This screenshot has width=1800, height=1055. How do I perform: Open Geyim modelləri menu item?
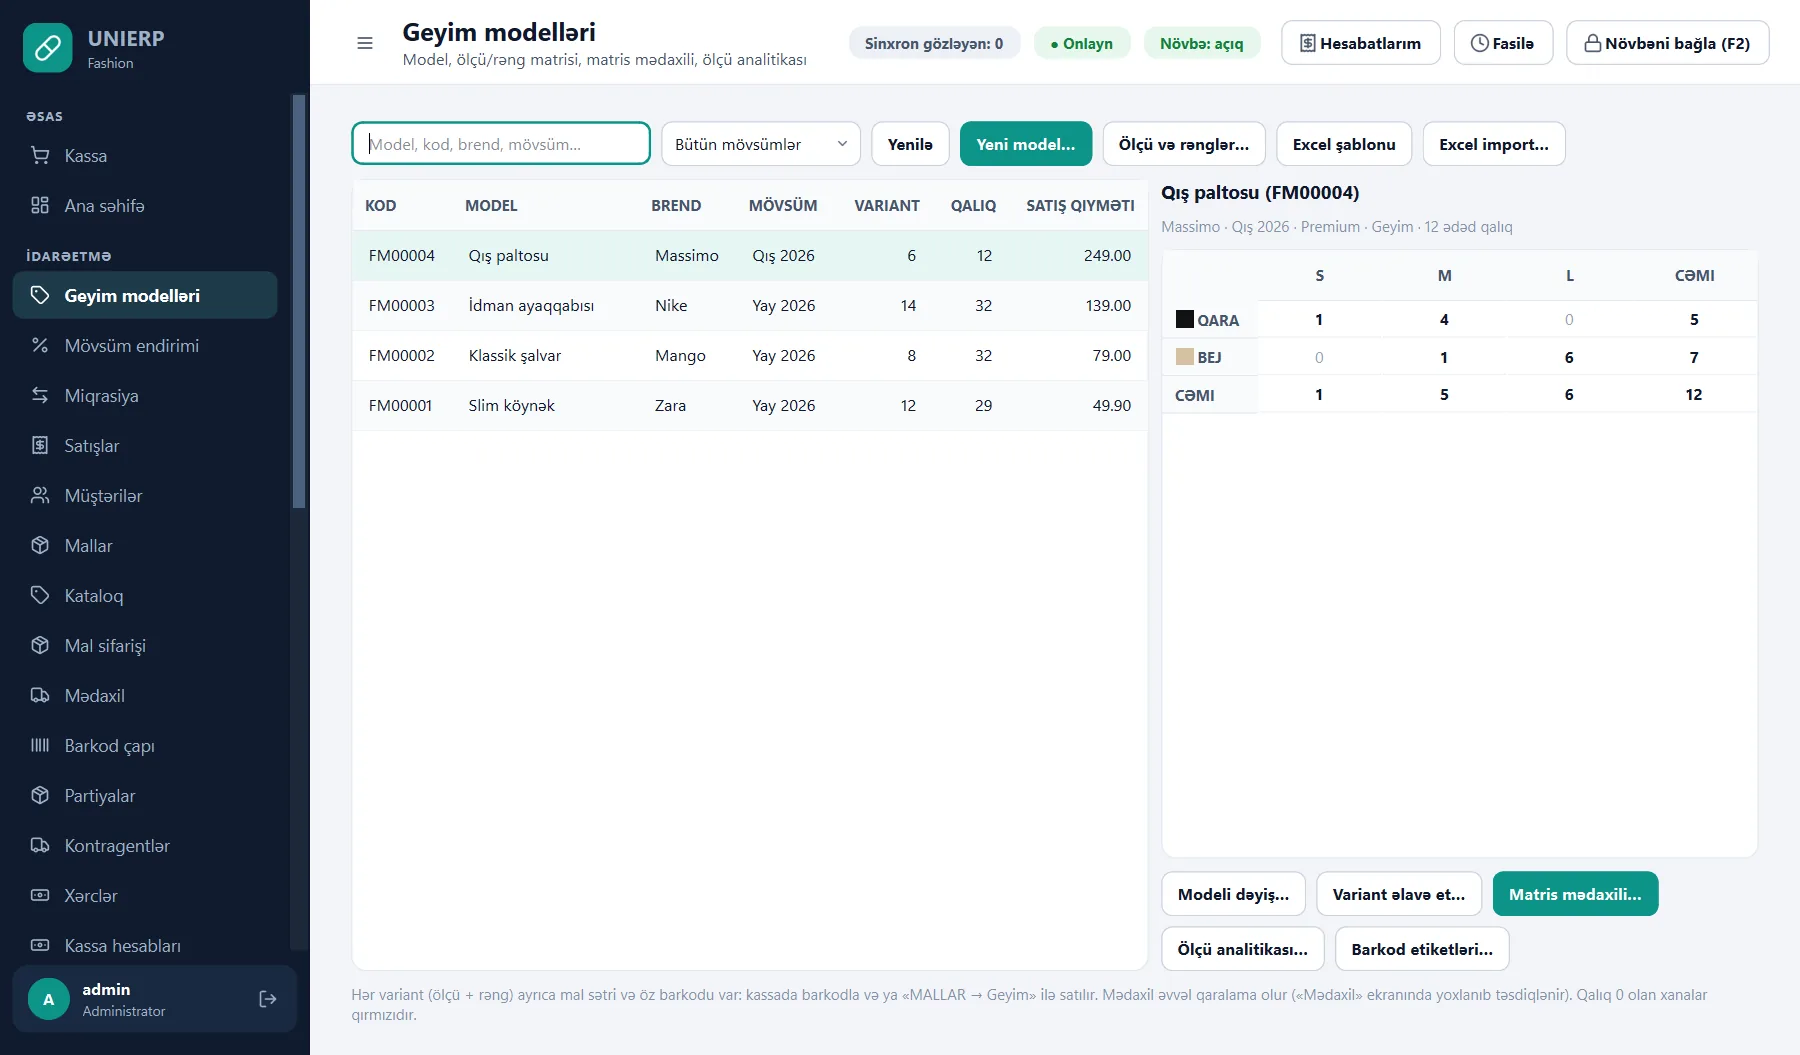pos(145,295)
